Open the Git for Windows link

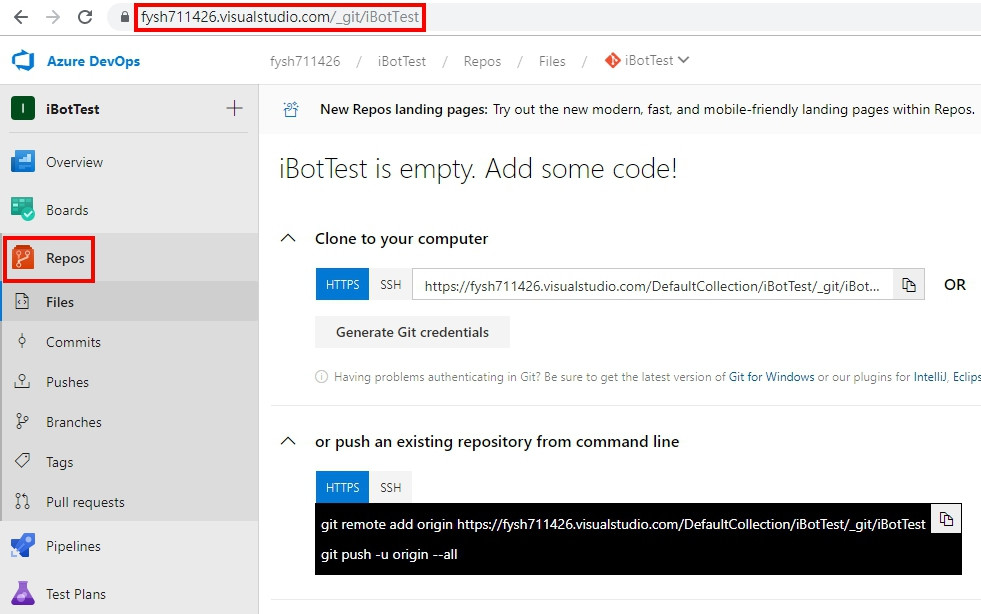(771, 377)
